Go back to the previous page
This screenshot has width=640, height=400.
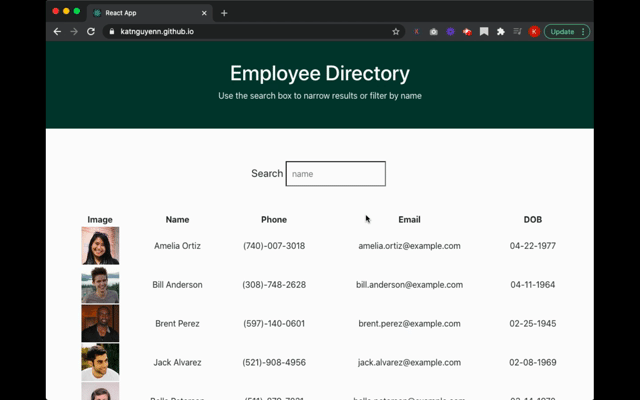point(57,31)
